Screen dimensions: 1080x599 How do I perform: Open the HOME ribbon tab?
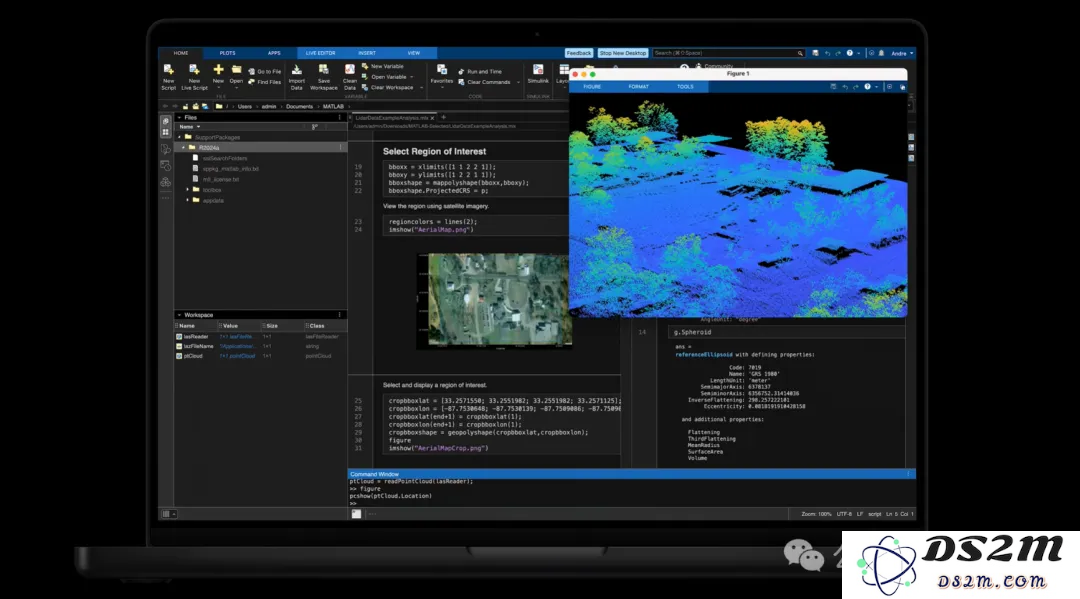[x=181, y=53]
